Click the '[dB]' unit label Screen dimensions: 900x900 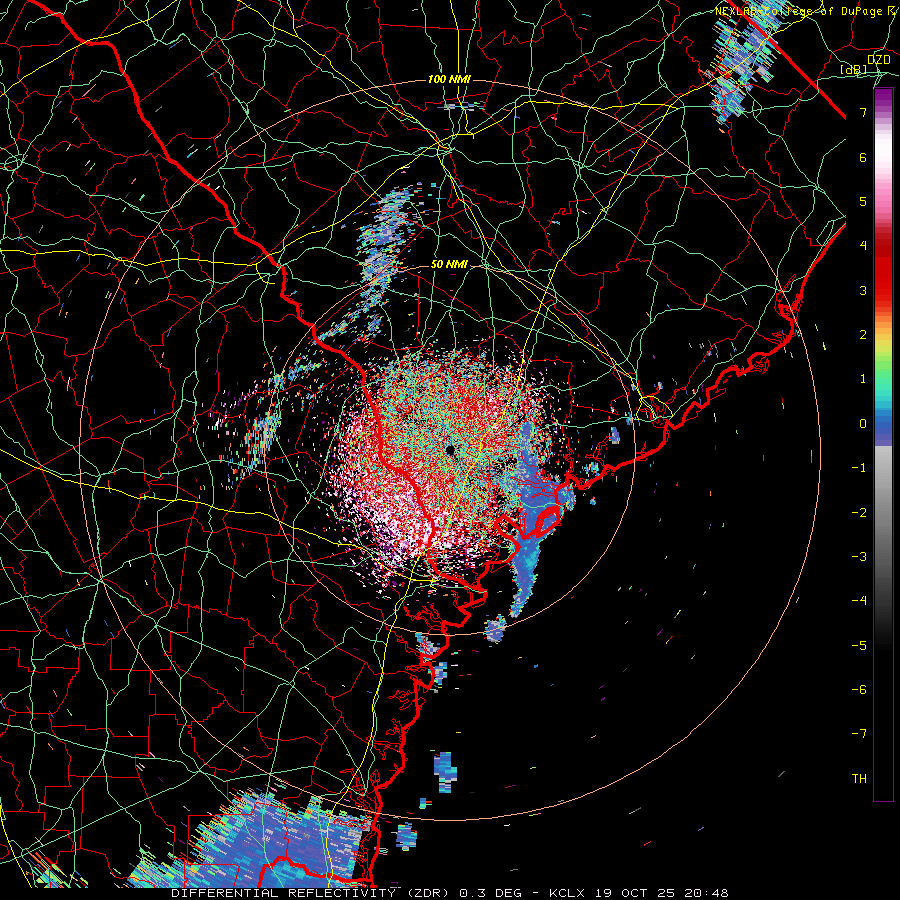pos(854,69)
